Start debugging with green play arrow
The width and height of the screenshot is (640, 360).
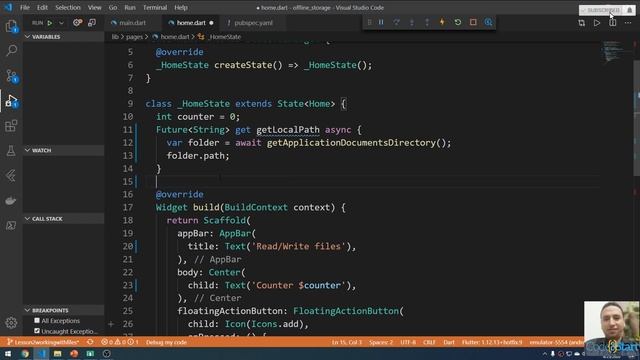click(x=50, y=23)
